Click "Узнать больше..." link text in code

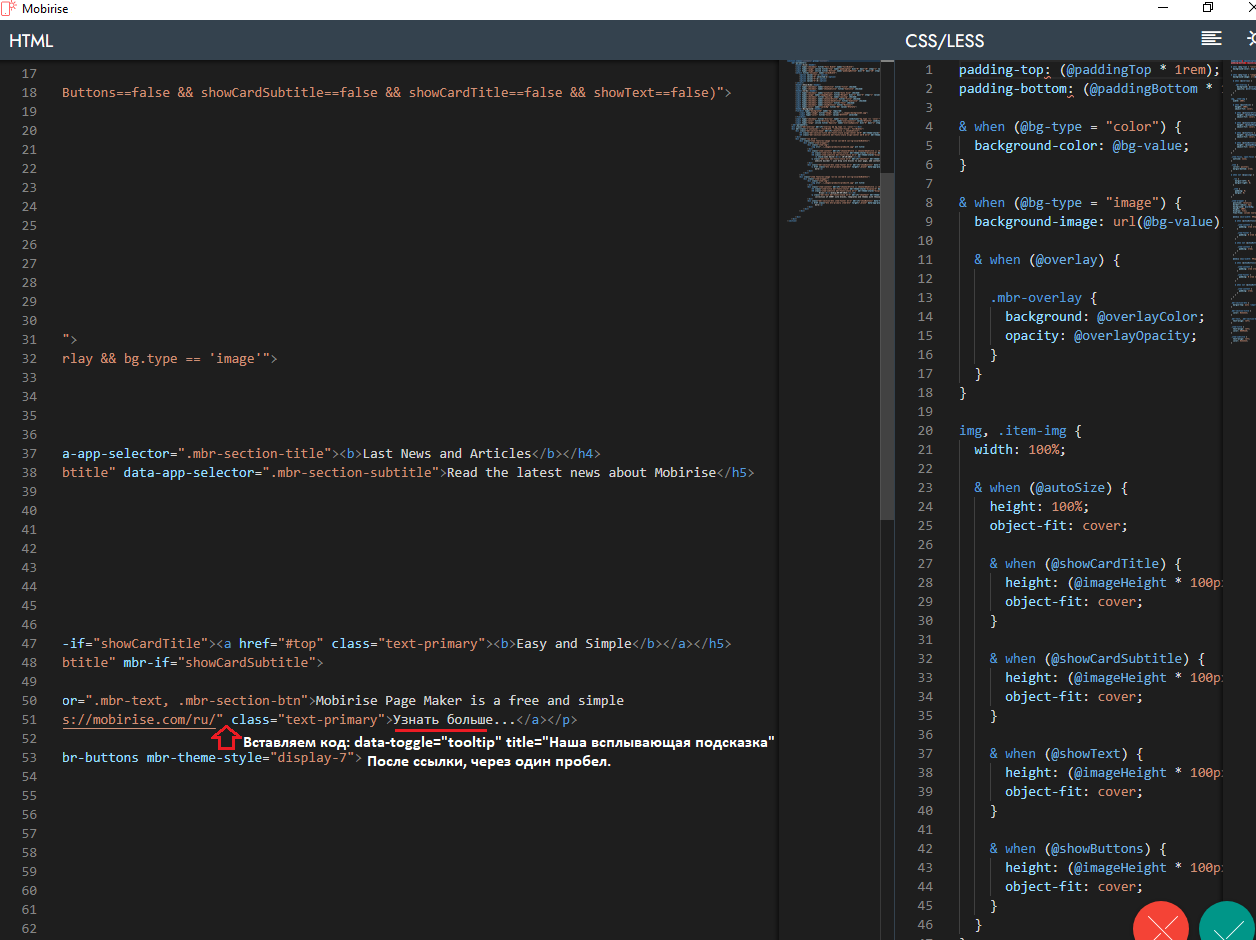click(x=452, y=720)
